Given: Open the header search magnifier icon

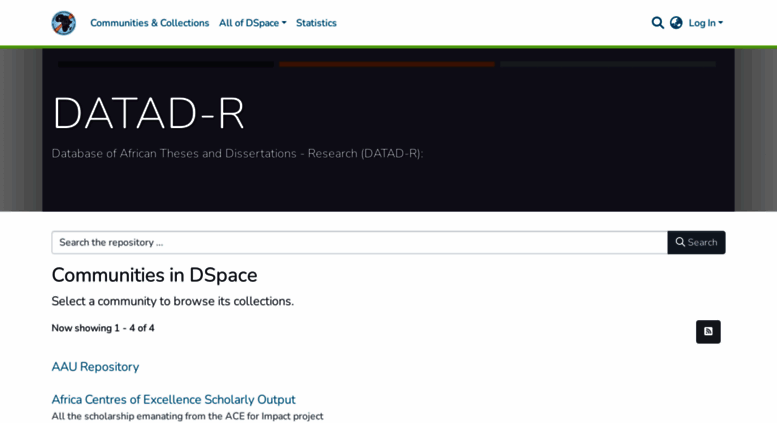Looking at the screenshot, I should pyautogui.click(x=658, y=23).
